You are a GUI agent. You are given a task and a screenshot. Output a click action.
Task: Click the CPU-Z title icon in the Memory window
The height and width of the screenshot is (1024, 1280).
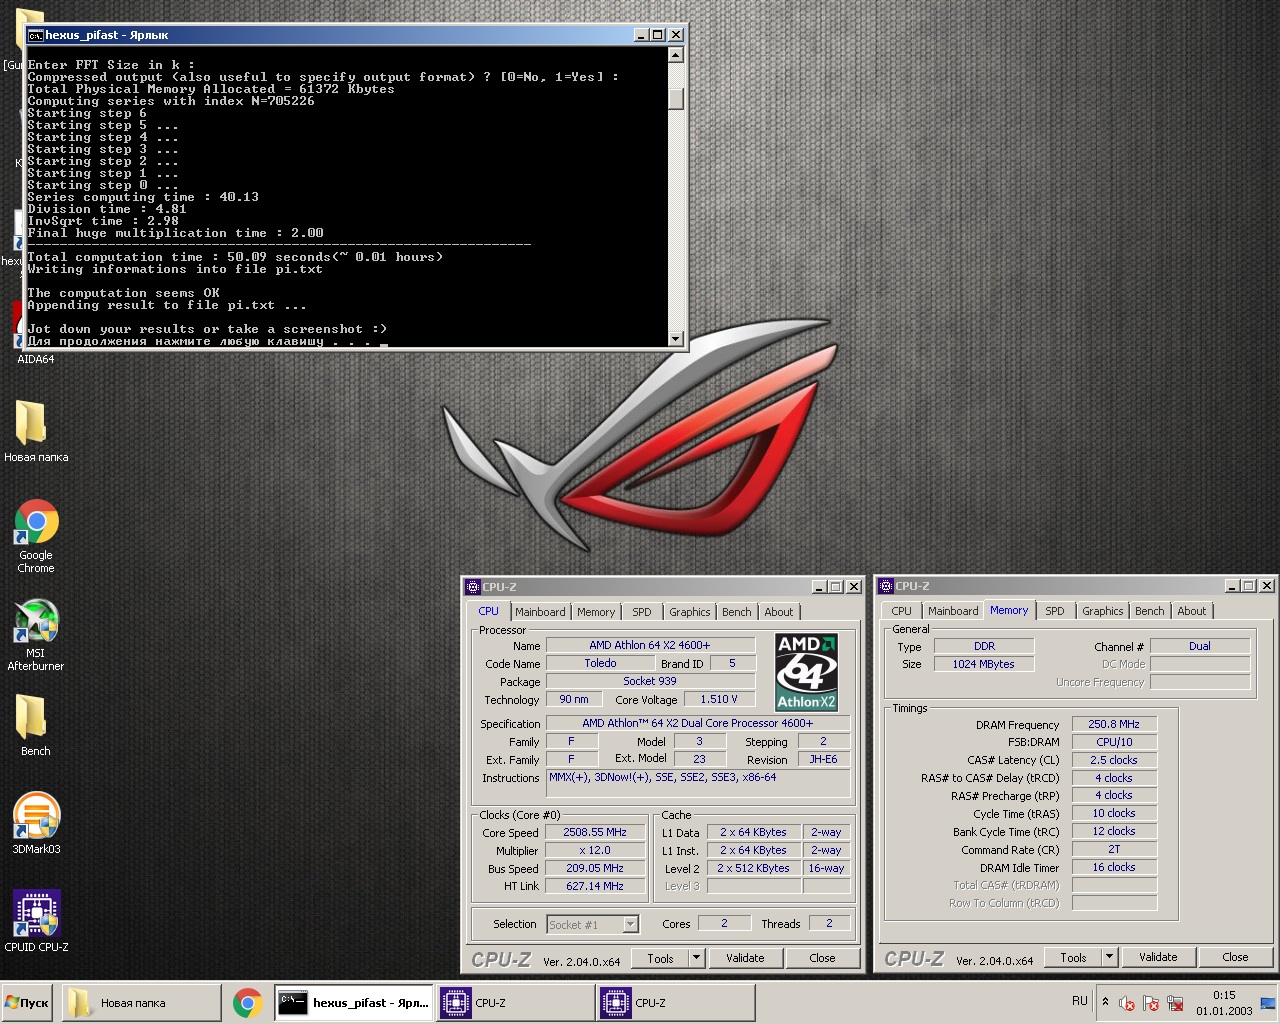coord(886,586)
